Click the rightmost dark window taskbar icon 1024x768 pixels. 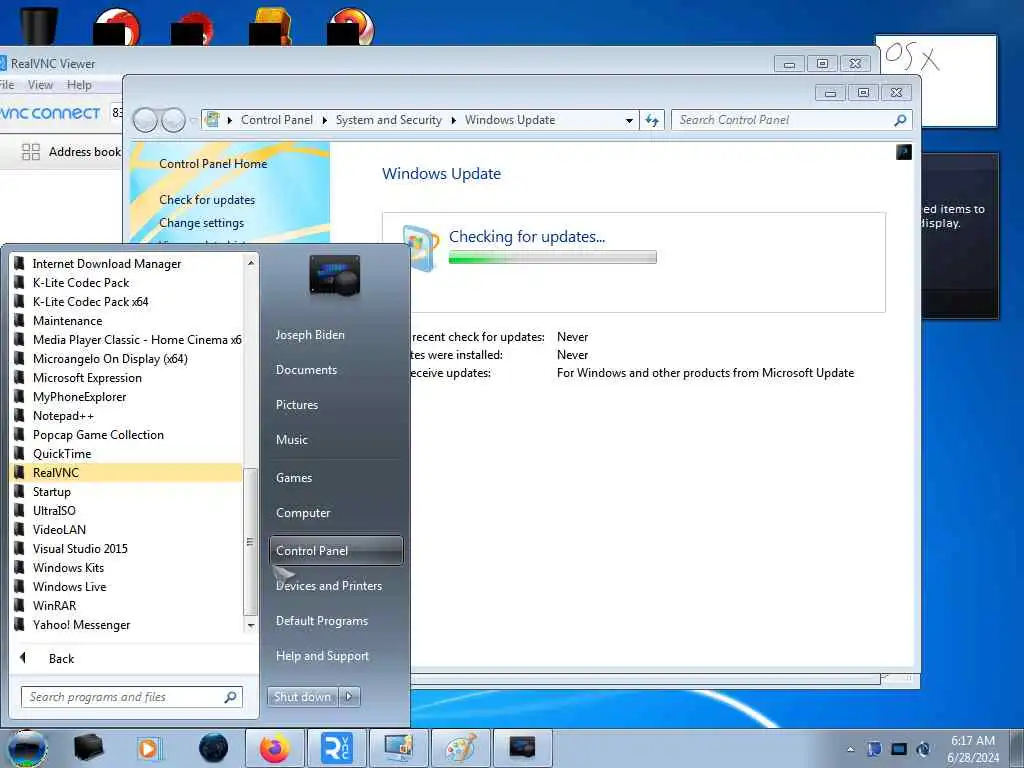point(522,748)
